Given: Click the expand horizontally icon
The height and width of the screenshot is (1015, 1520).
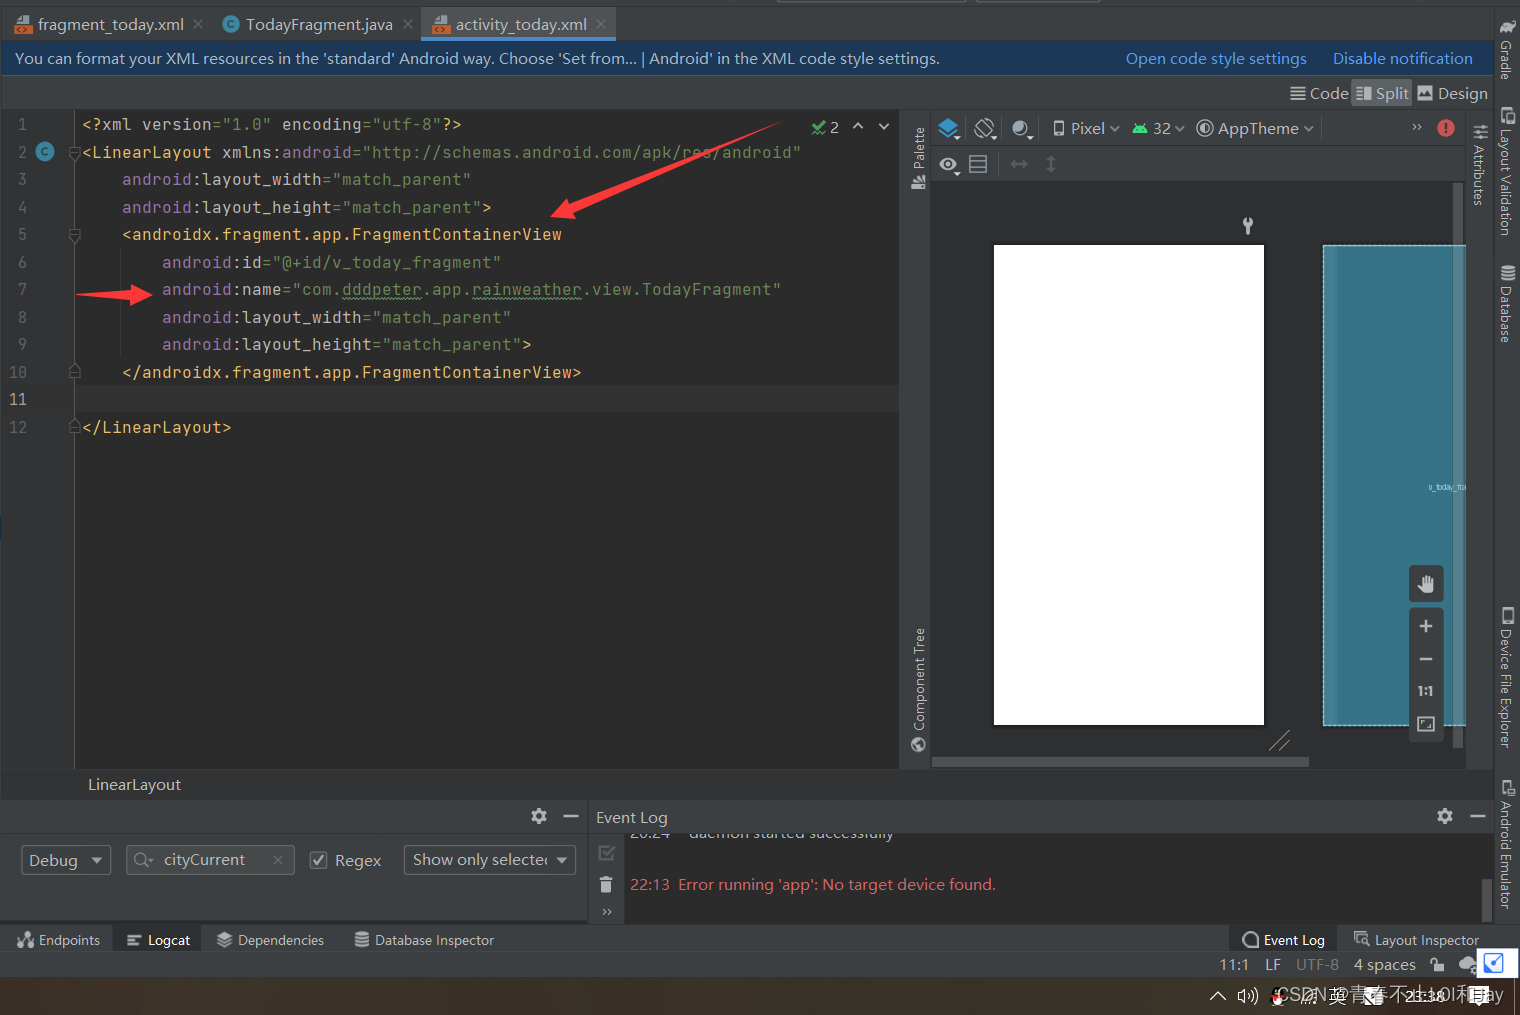Looking at the screenshot, I should coord(1019,164).
